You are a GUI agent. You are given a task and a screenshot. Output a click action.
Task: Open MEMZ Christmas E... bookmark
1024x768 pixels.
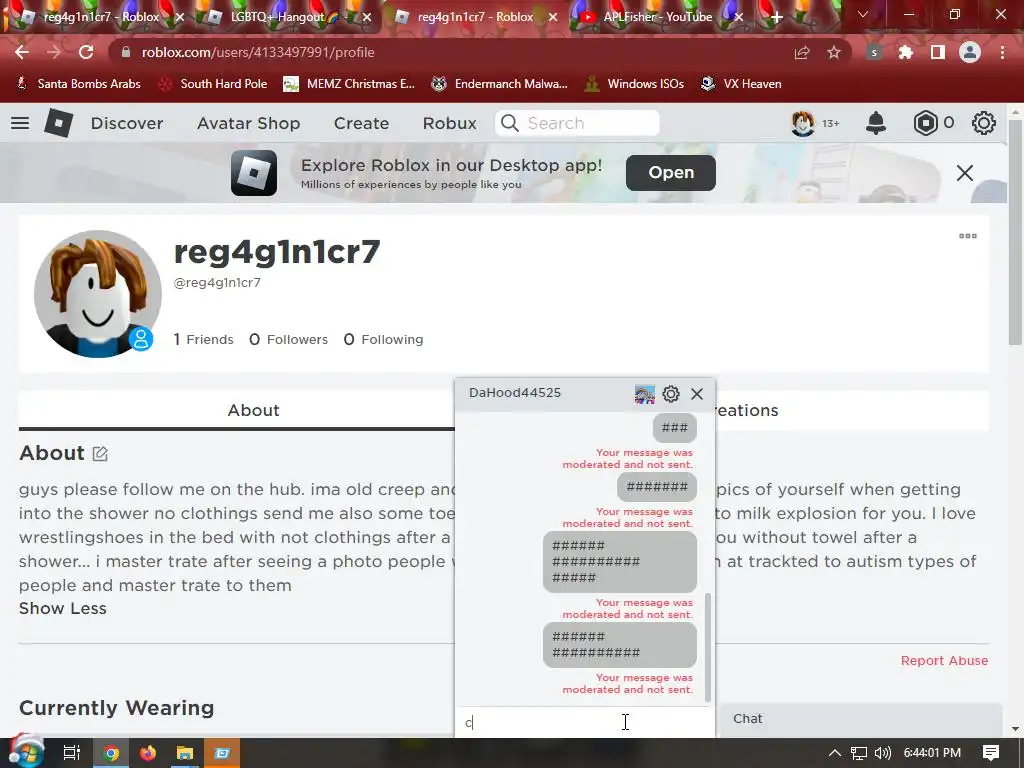point(349,84)
